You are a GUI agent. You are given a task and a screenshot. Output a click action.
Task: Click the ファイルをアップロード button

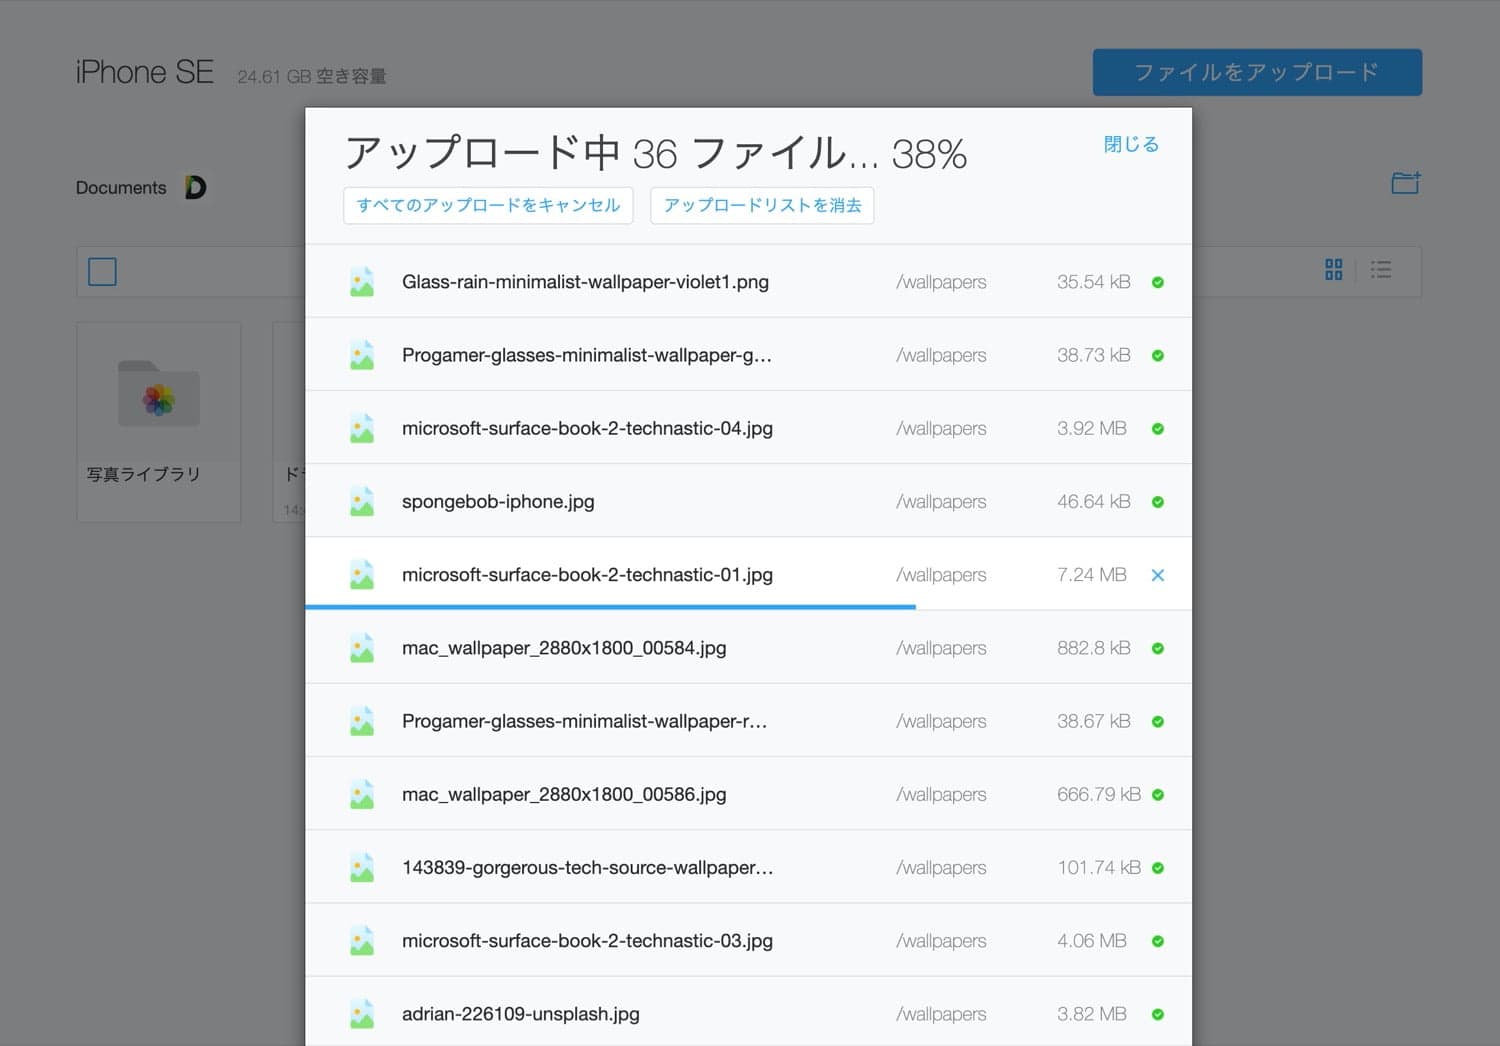coord(1257,72)
